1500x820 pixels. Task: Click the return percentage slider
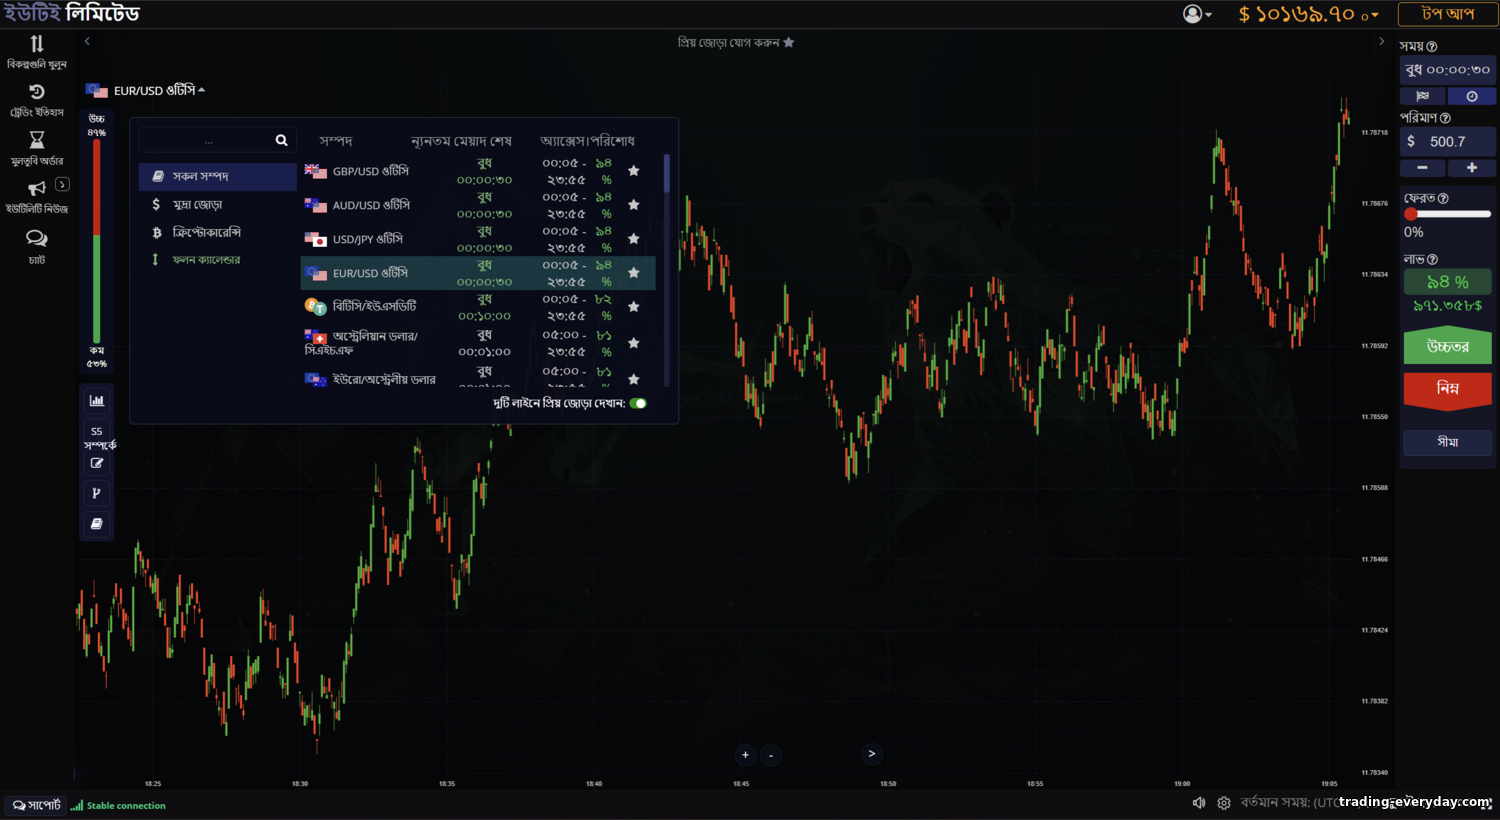point(1447,214)
